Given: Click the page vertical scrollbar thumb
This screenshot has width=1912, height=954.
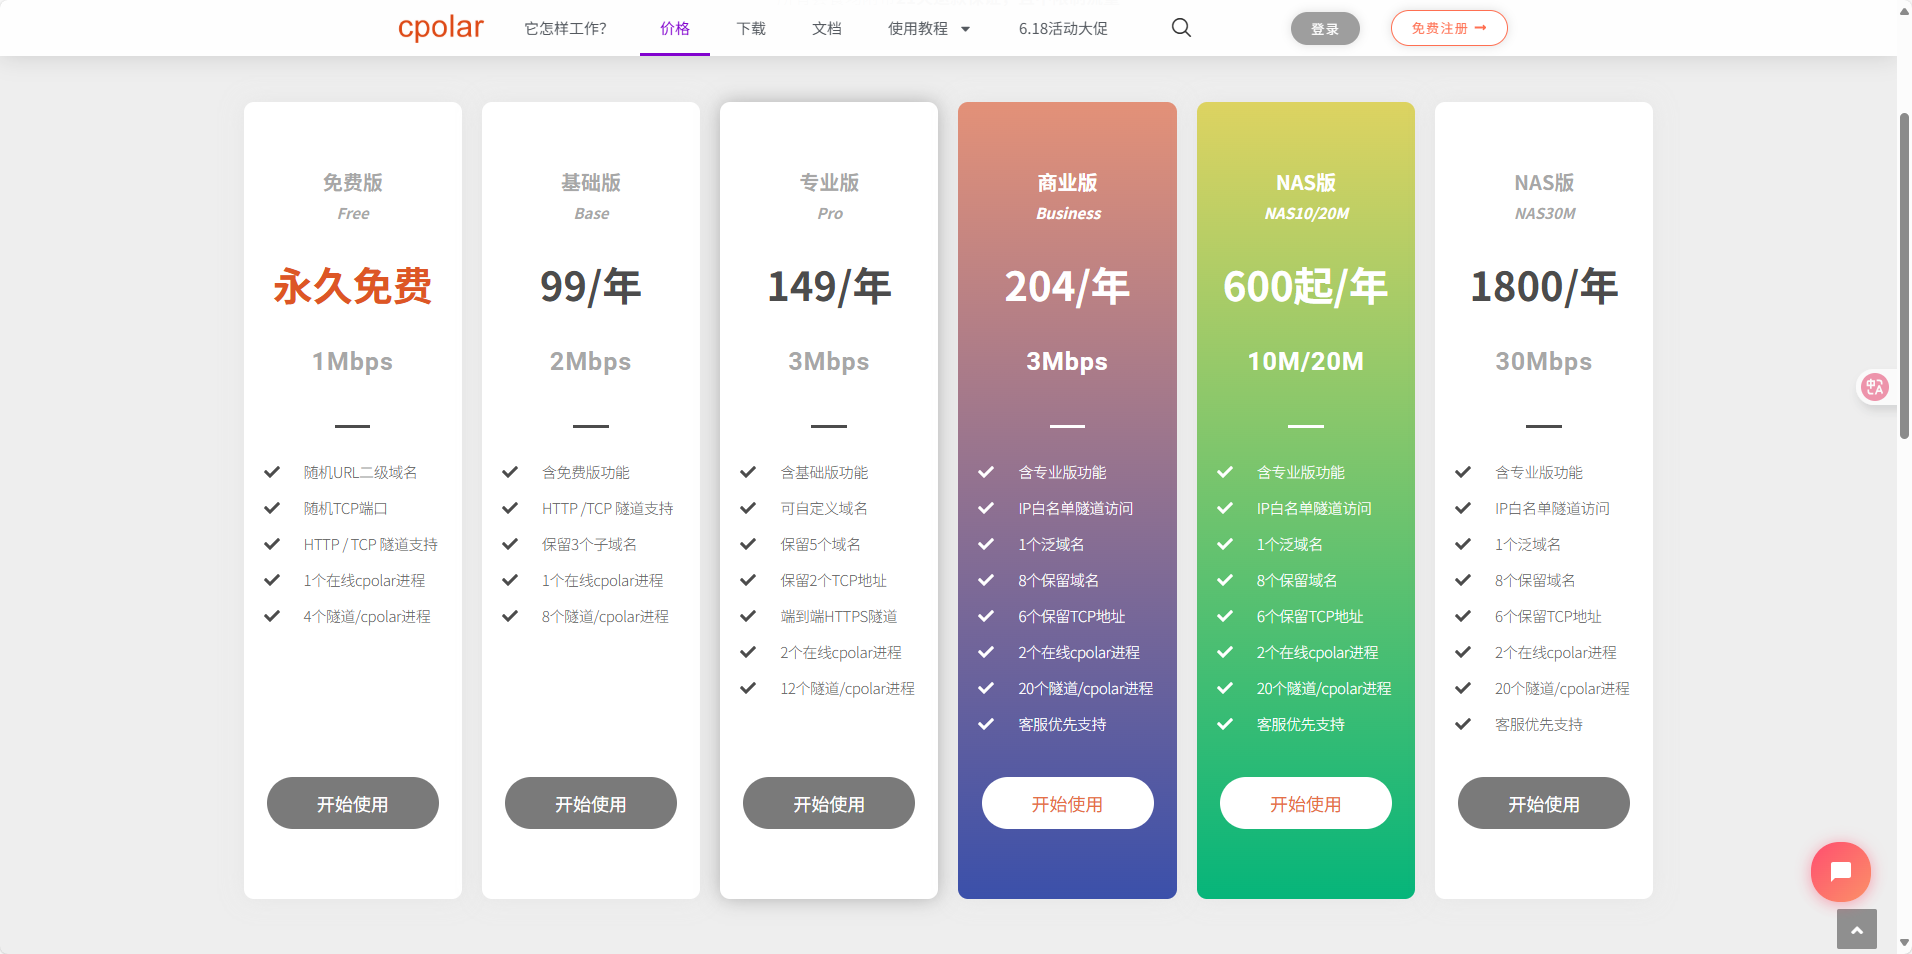Looking at the screenshot, I should [x=1904, y=276].
